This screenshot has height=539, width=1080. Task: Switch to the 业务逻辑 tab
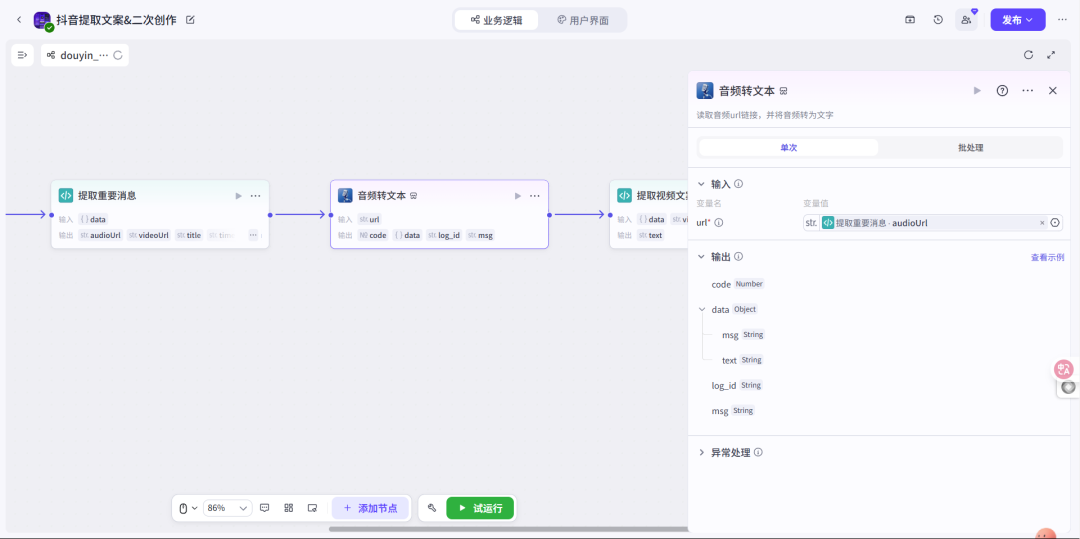[x=497, y=20]
